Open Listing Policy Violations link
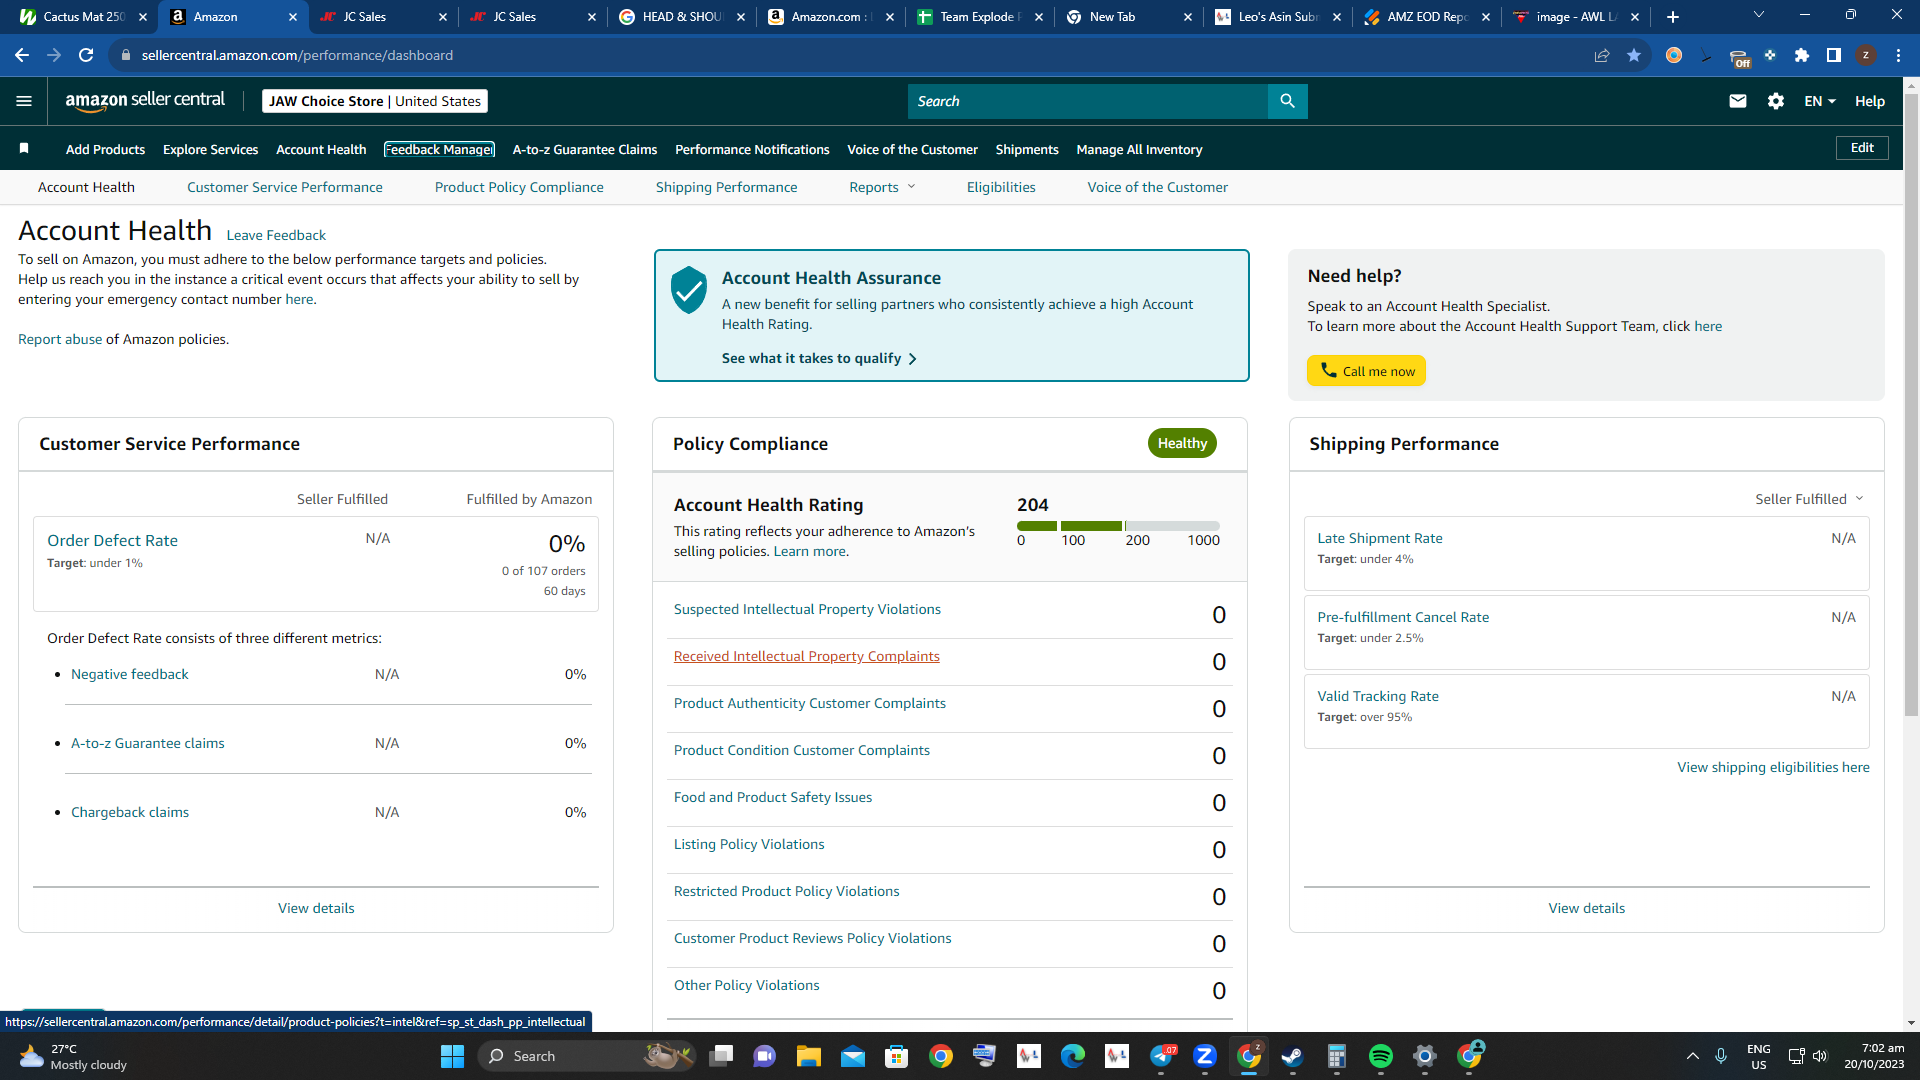Image resolution: width=1920 pixels, height=1080 pixels. (x=748, y=844)
